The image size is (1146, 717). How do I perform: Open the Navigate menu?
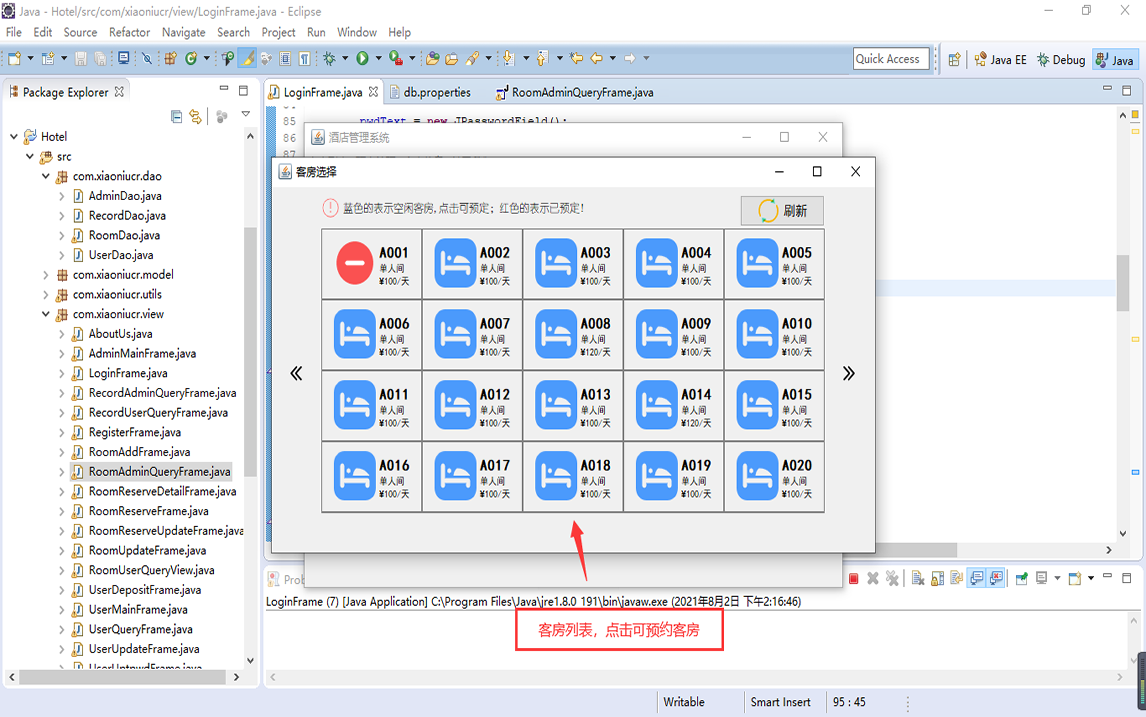183,32
